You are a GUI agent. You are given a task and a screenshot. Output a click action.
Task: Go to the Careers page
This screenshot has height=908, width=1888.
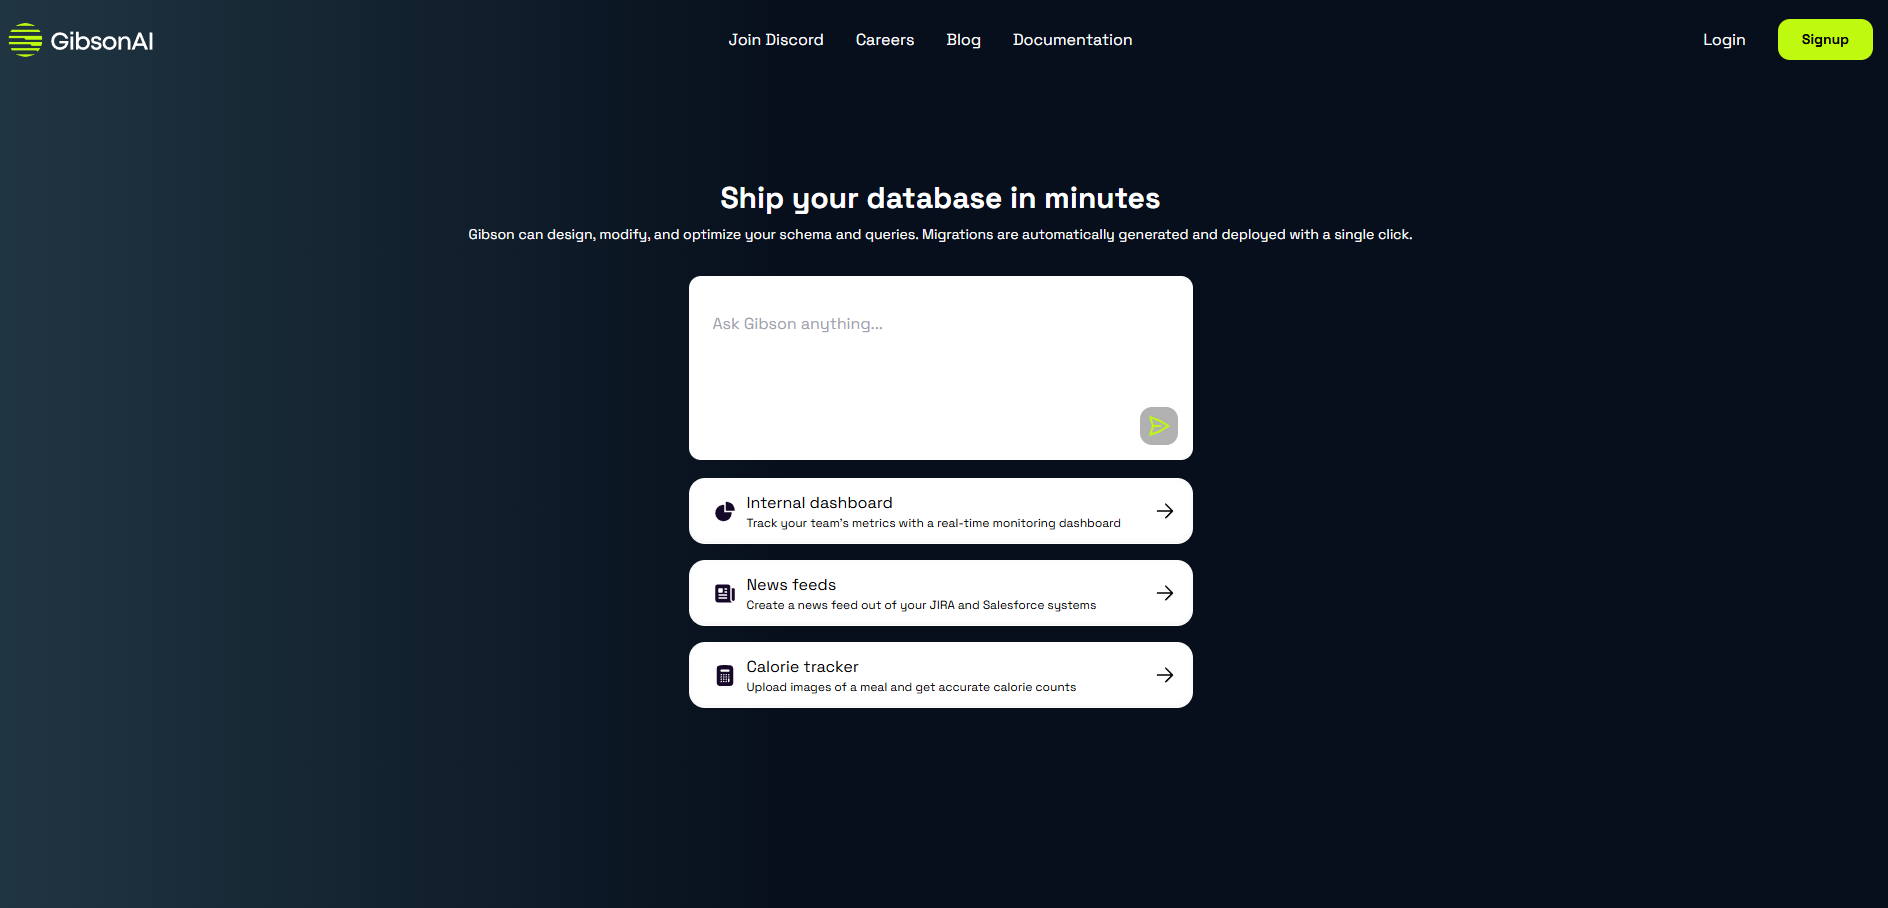pyautogui.click(x=884, y=40)
